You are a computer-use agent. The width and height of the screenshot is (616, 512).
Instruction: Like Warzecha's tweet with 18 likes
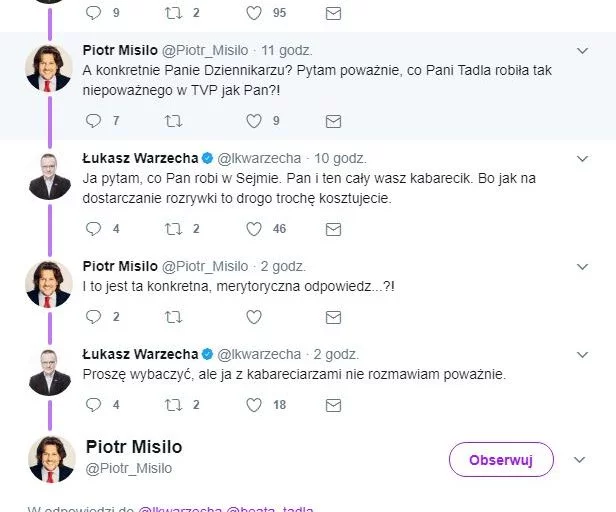click(254, 405)
